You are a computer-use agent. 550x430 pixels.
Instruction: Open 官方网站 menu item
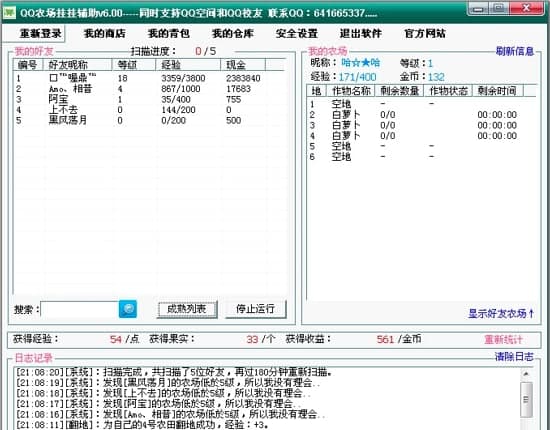click(425, 33)
